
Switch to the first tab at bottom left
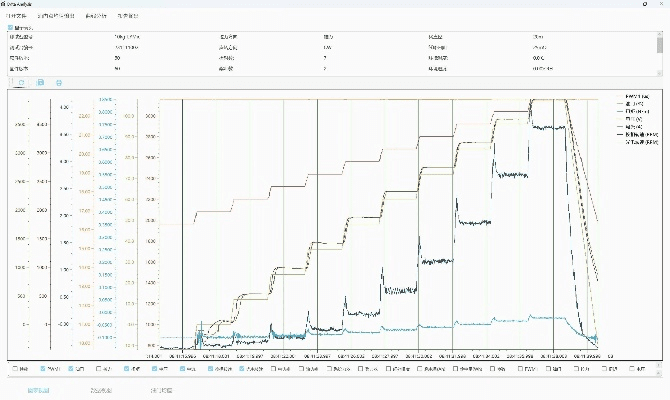tap(38, 390)
